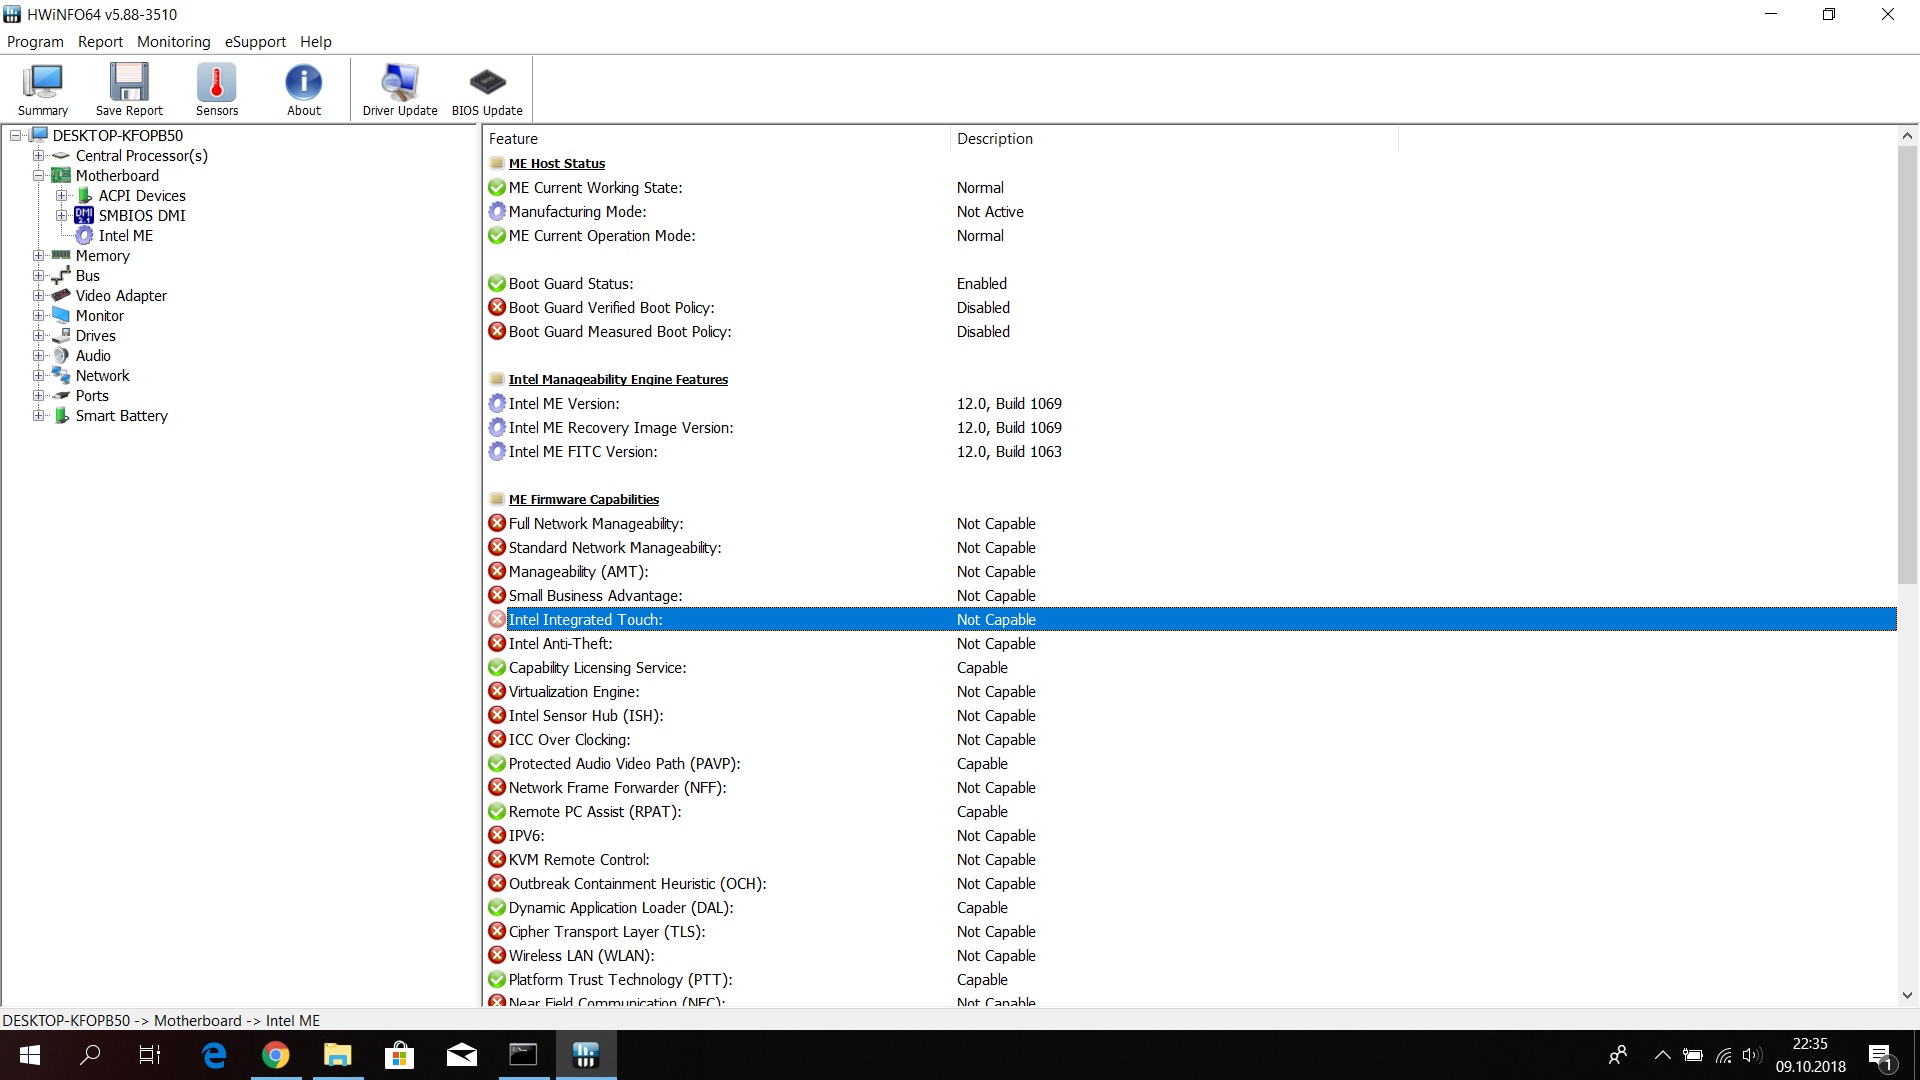This screenshot has width=1920, height=1080.
Task: Expand the Drives branch
Action: pos(39,336)
